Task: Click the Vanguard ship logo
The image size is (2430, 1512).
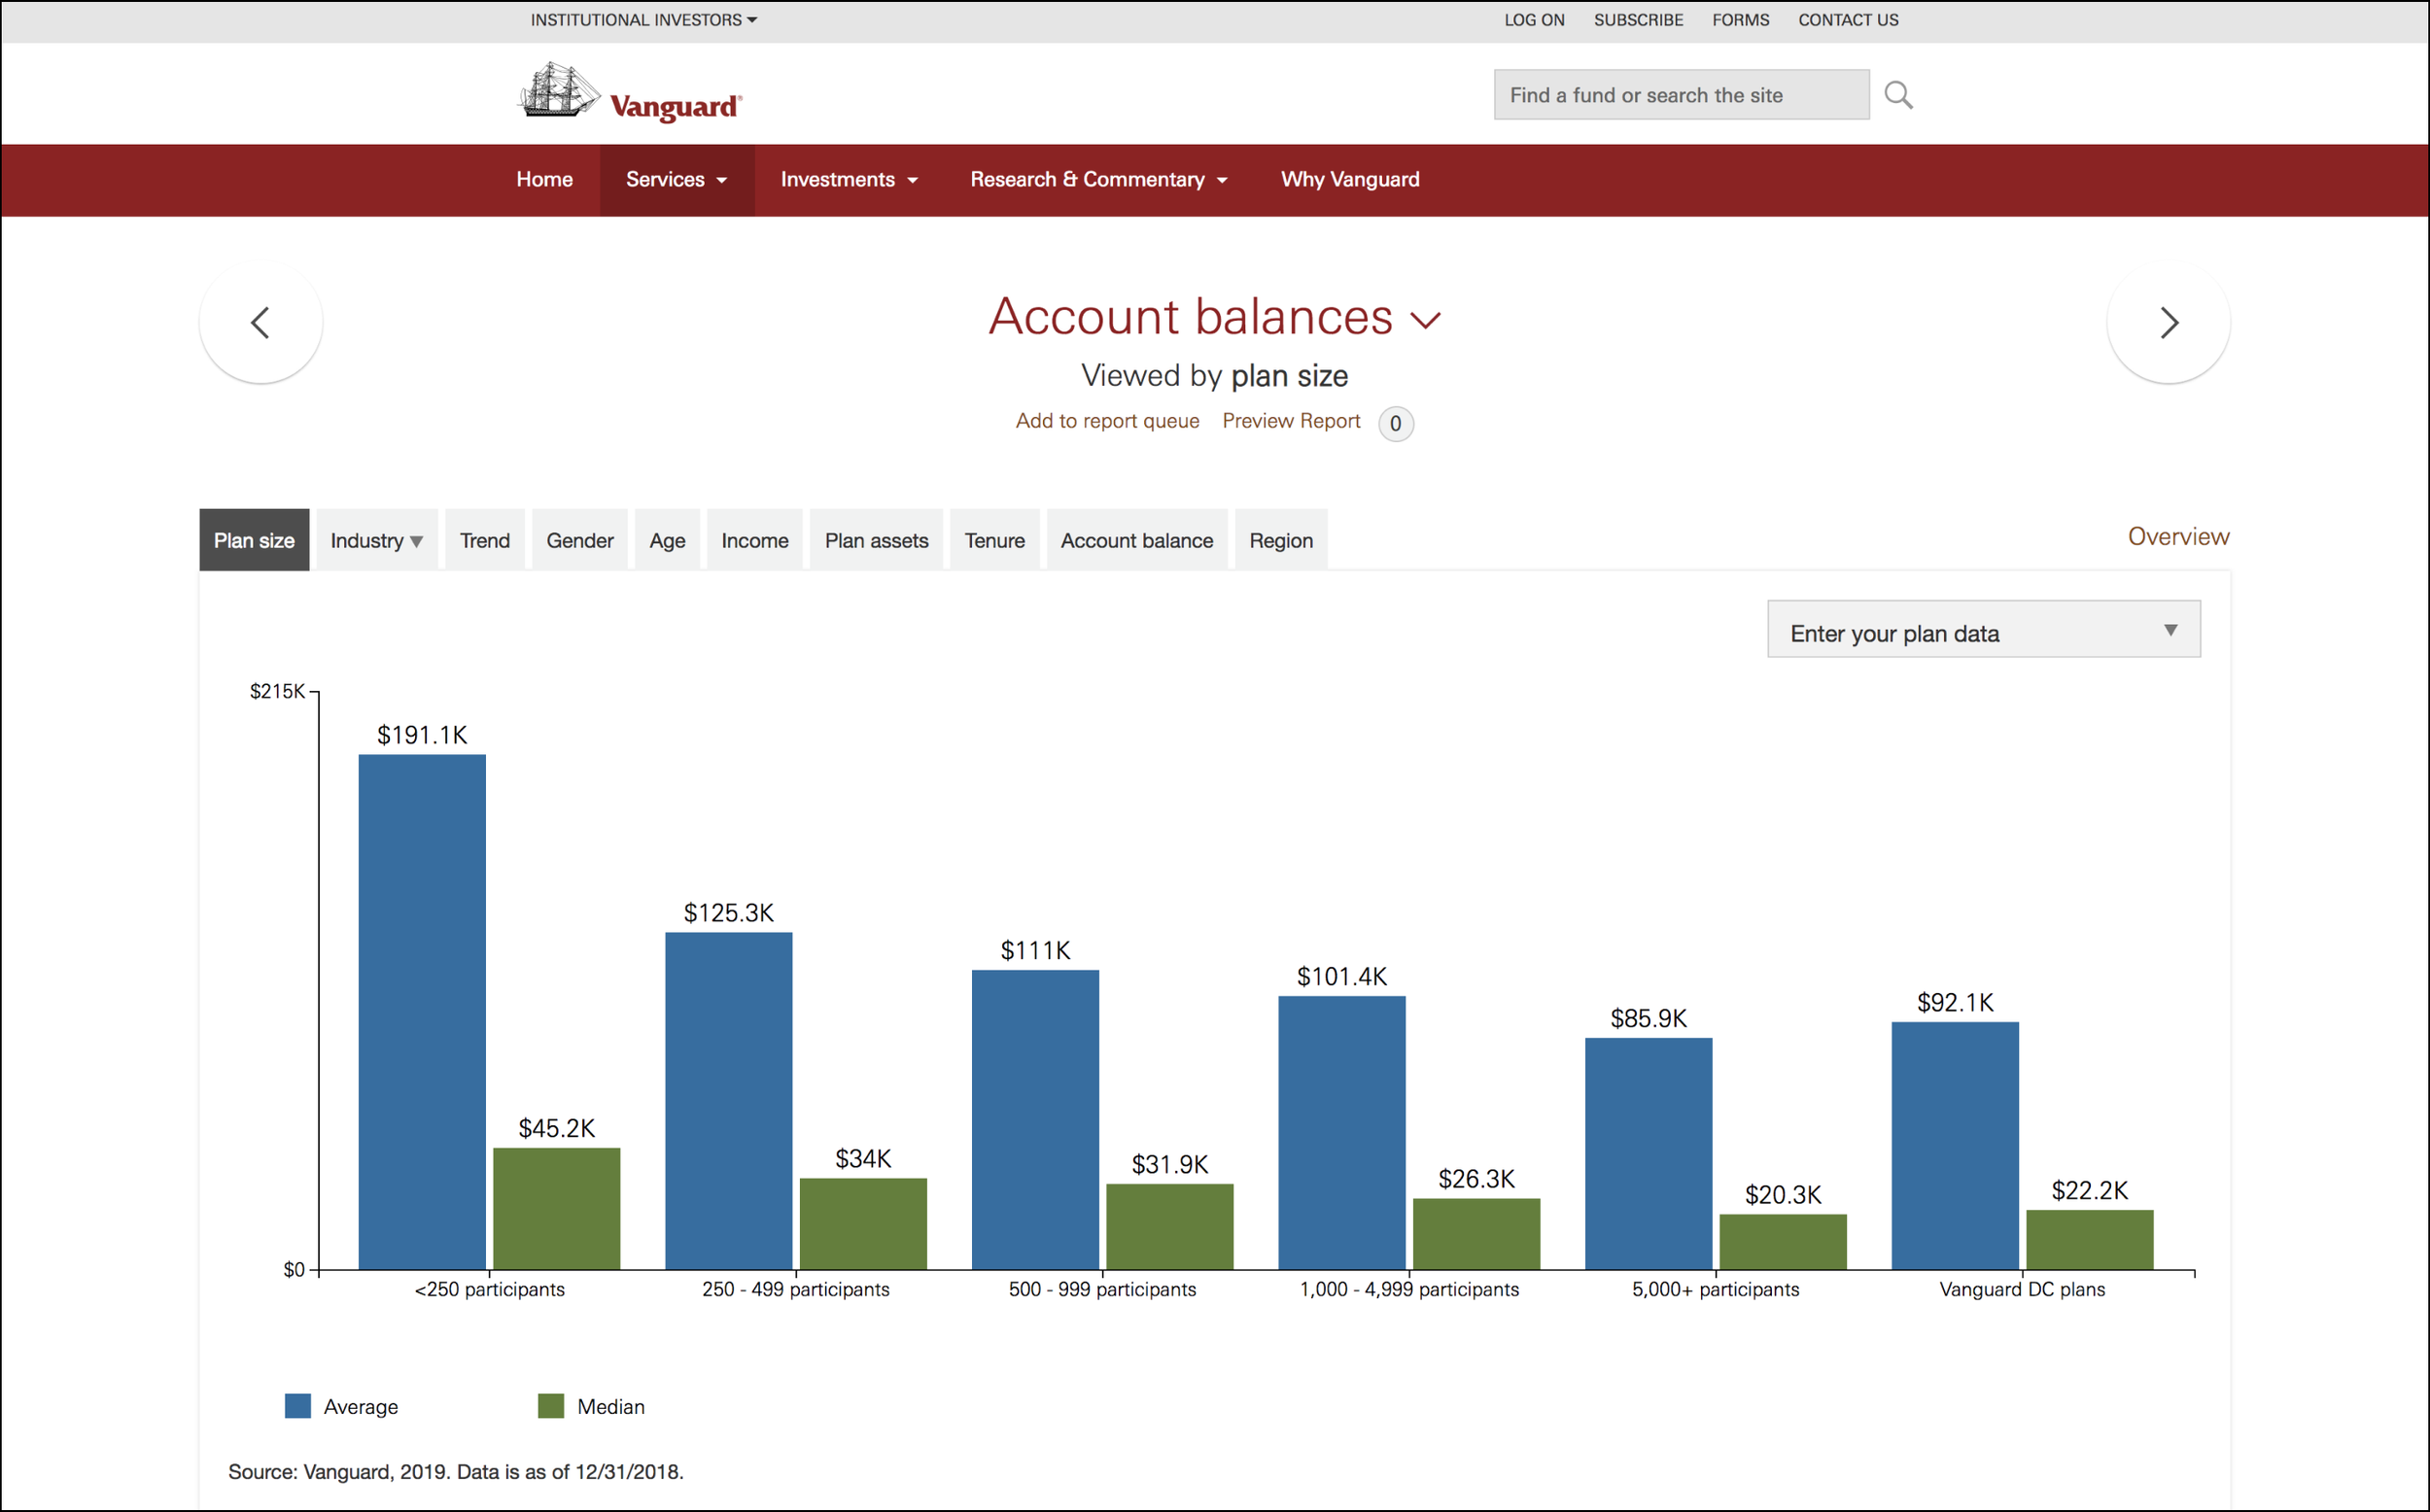Action: click(x=630, y=92)
